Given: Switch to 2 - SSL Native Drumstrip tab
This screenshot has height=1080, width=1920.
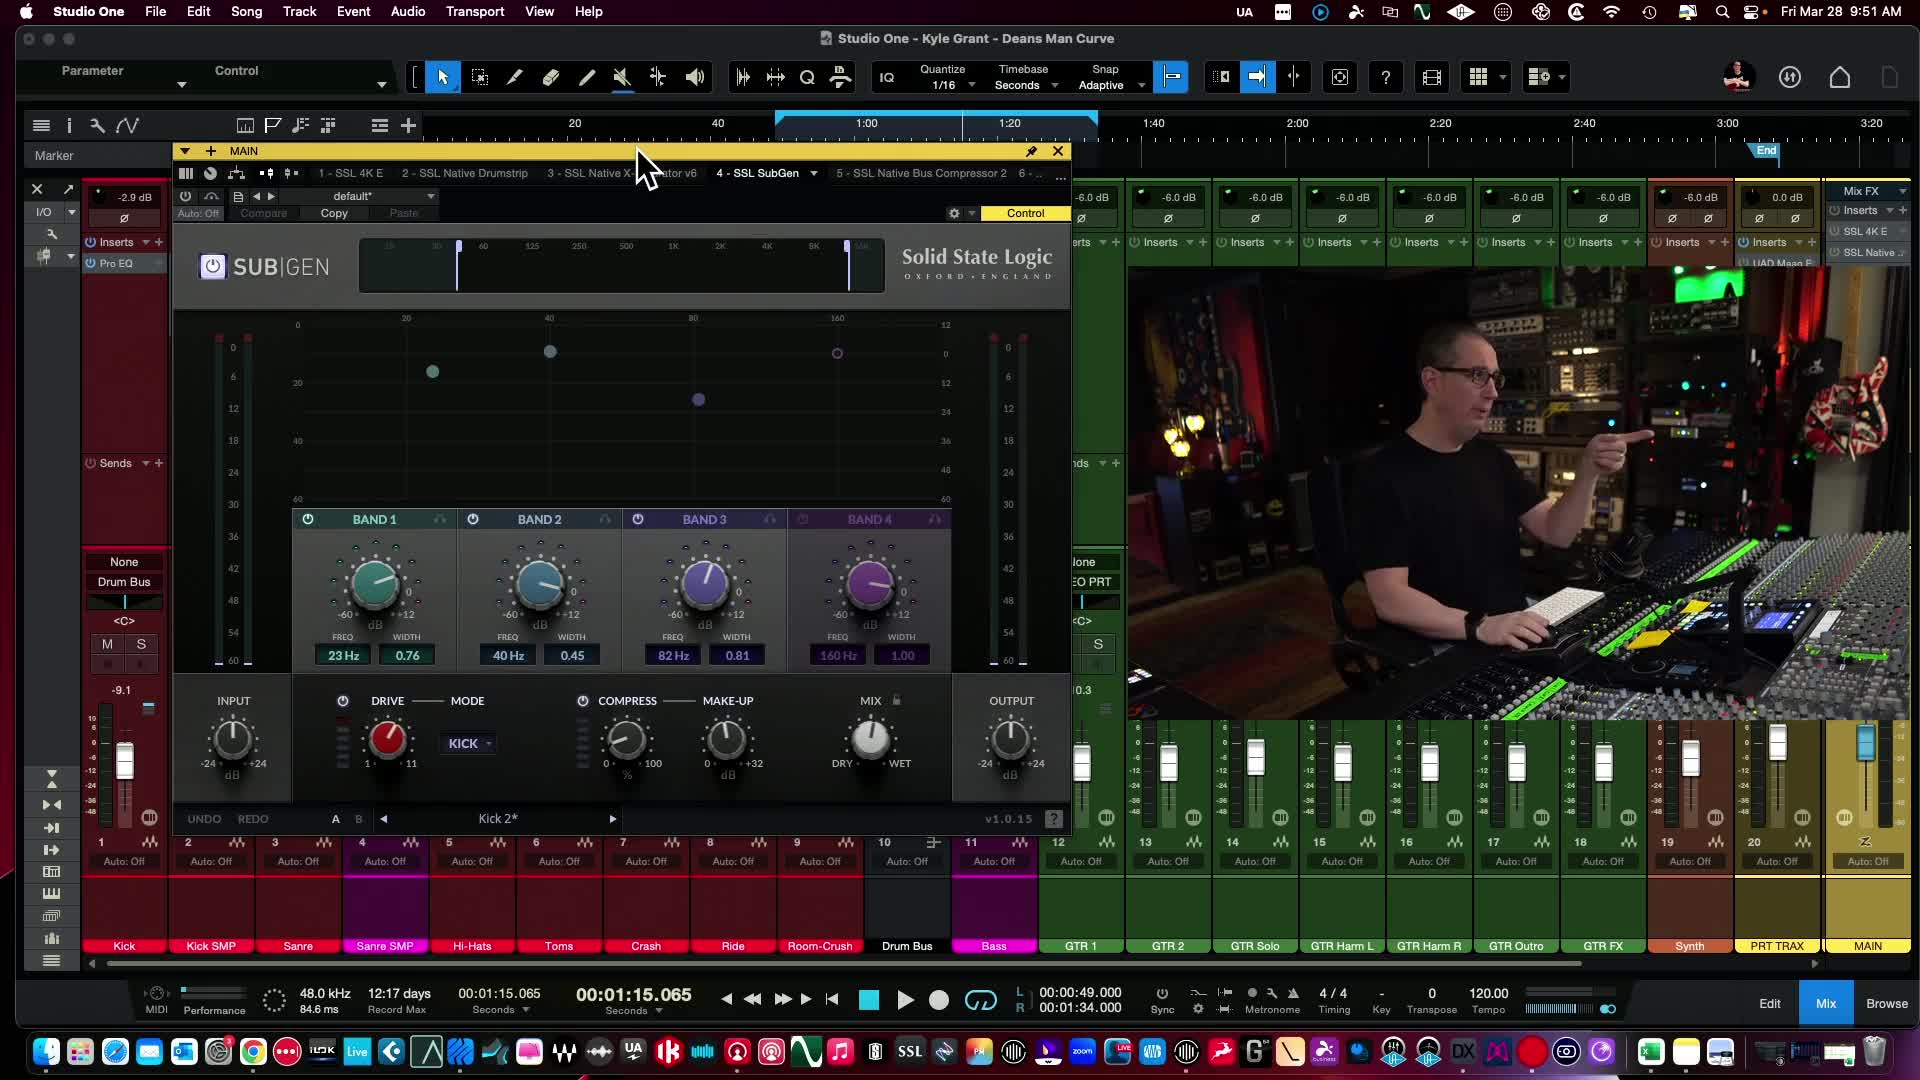Looking at the screenshot, I should pos(465,173).
